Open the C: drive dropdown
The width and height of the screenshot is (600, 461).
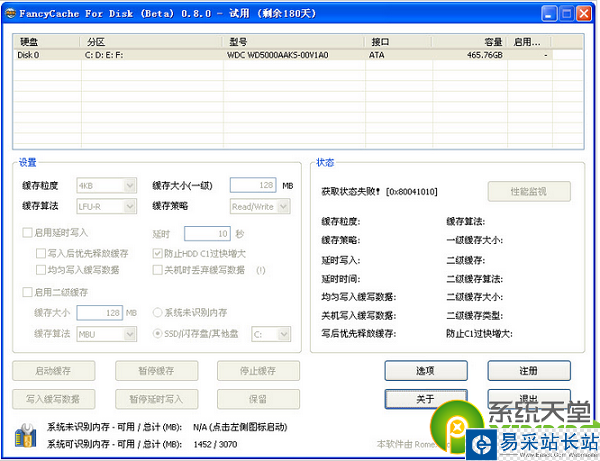click(271, 334)
